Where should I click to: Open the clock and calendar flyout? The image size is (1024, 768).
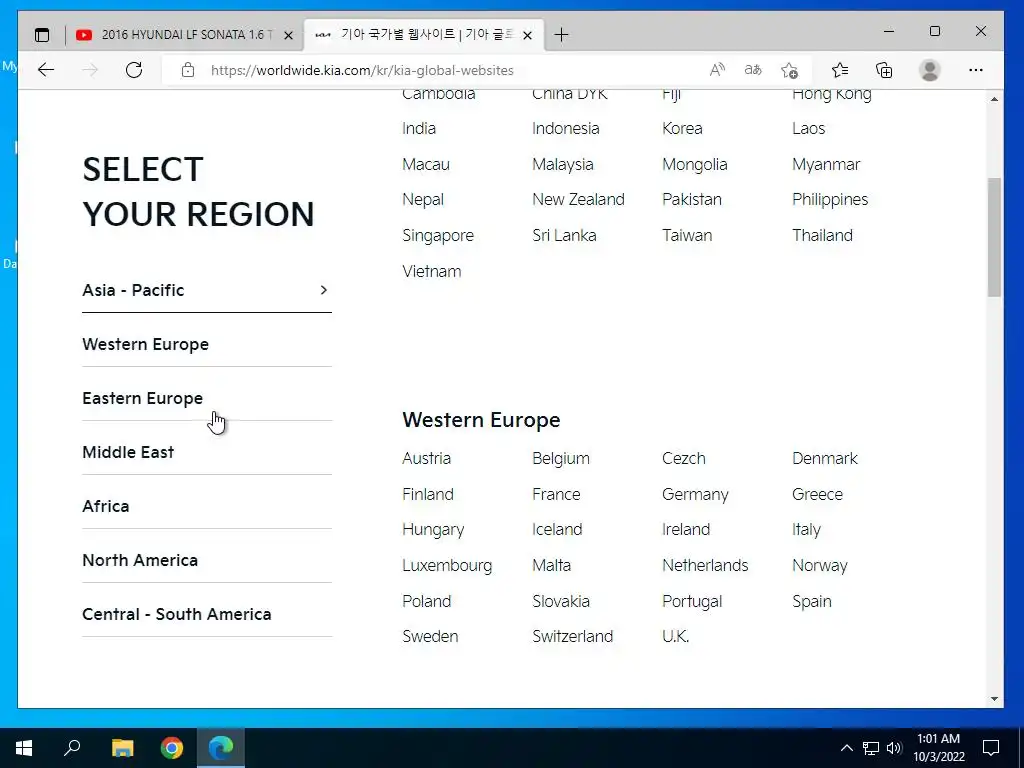click(938, 748)
